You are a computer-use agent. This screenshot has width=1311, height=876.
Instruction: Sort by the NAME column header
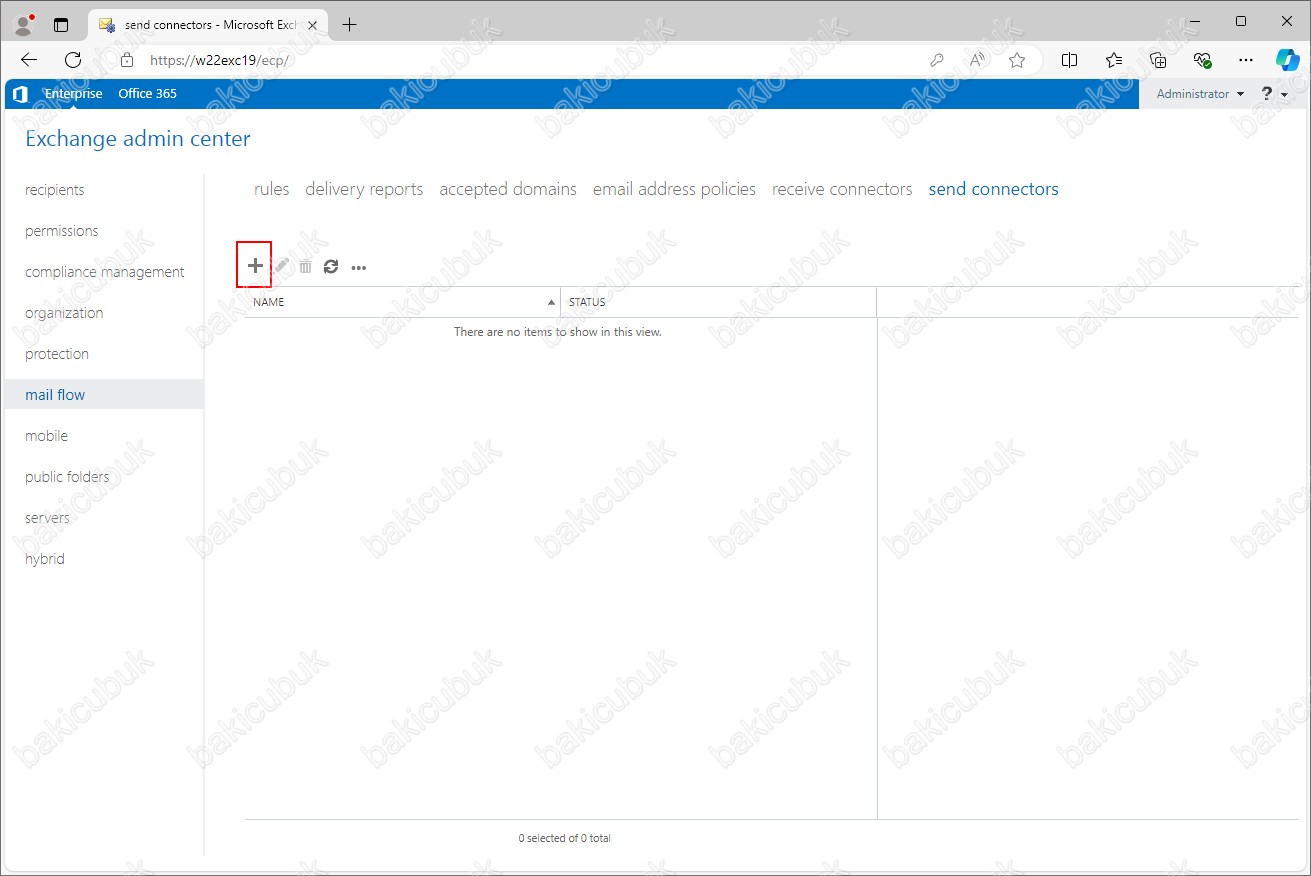(402, 302)
